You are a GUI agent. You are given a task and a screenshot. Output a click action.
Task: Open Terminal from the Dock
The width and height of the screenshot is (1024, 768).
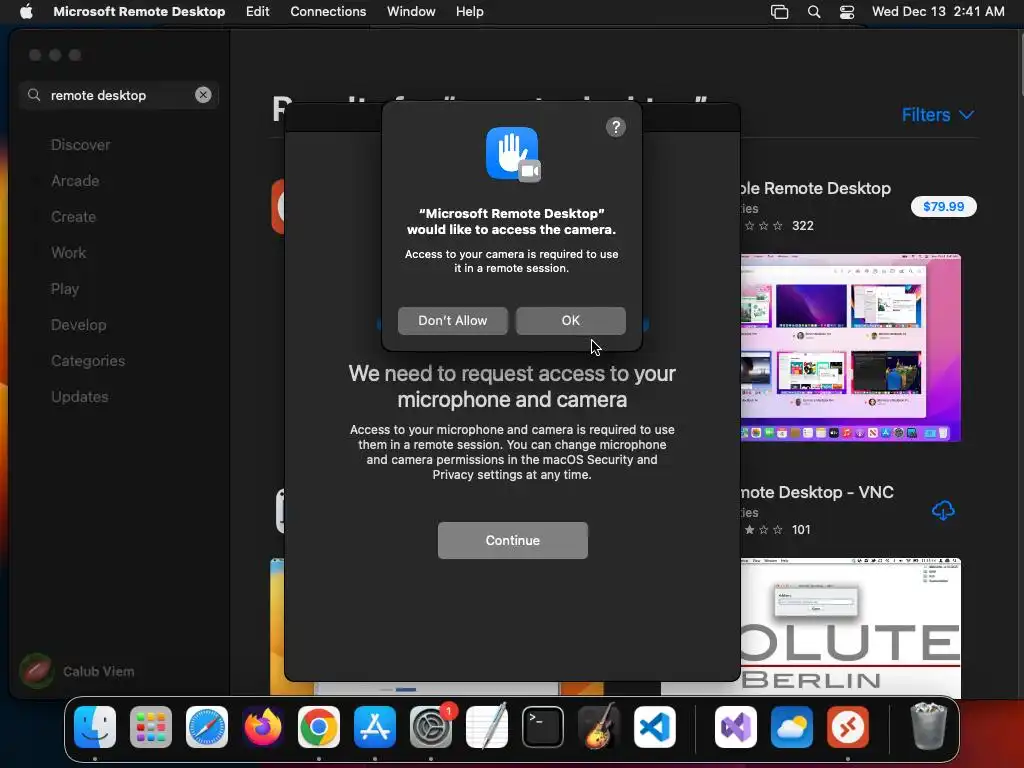[543, 727]
